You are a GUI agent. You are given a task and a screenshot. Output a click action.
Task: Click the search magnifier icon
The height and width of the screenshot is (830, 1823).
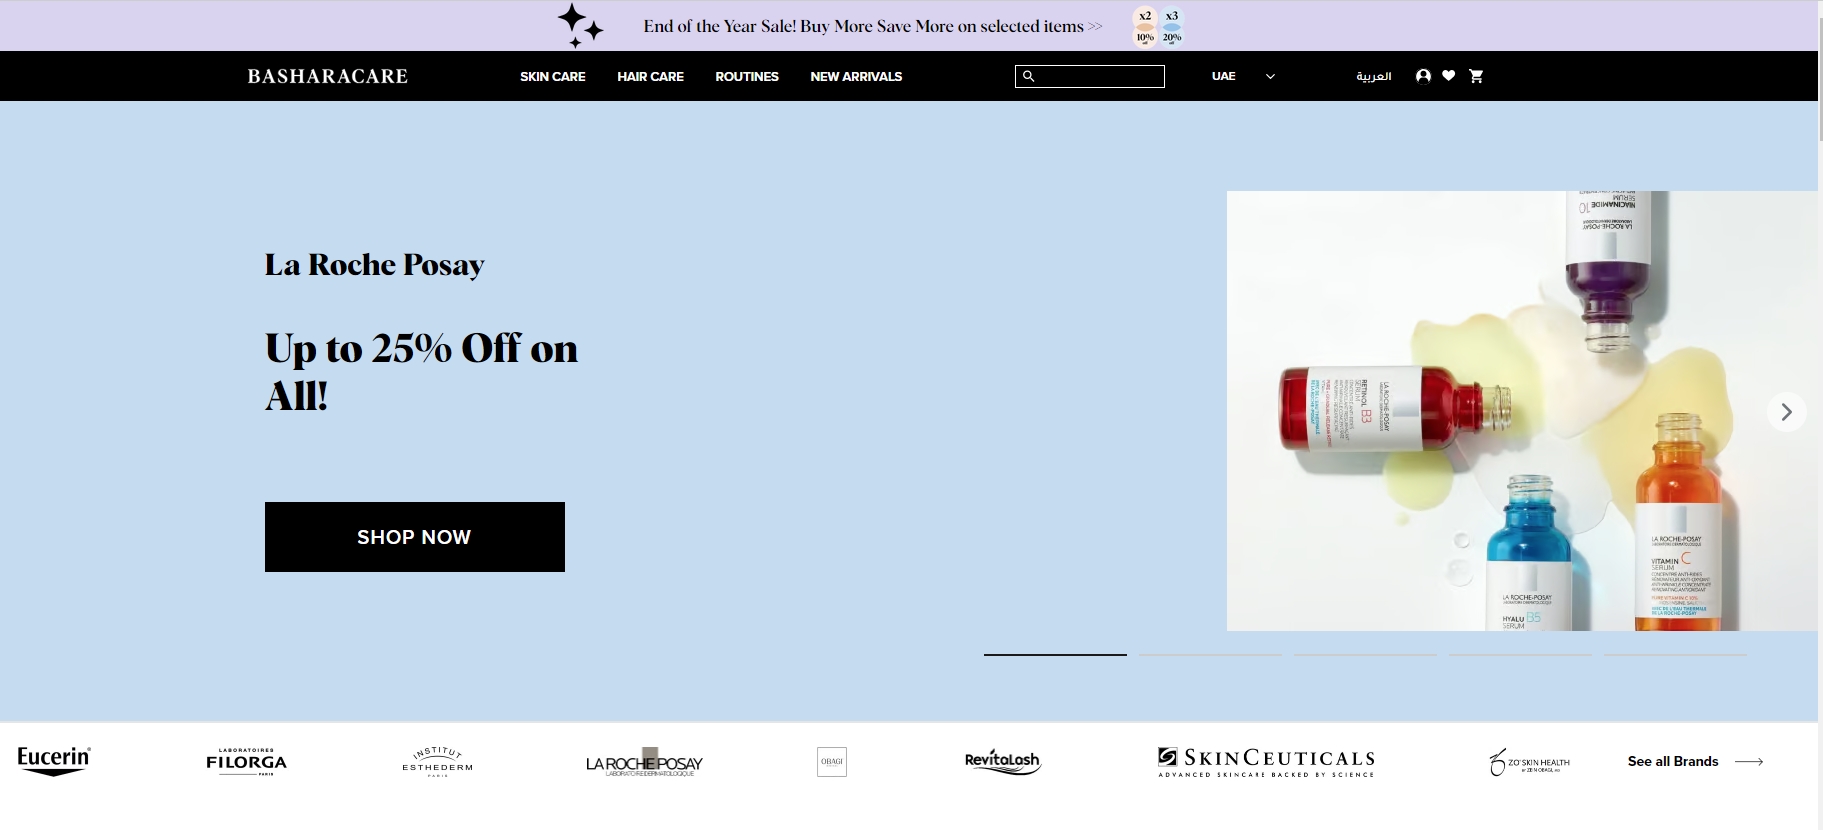1028,76
